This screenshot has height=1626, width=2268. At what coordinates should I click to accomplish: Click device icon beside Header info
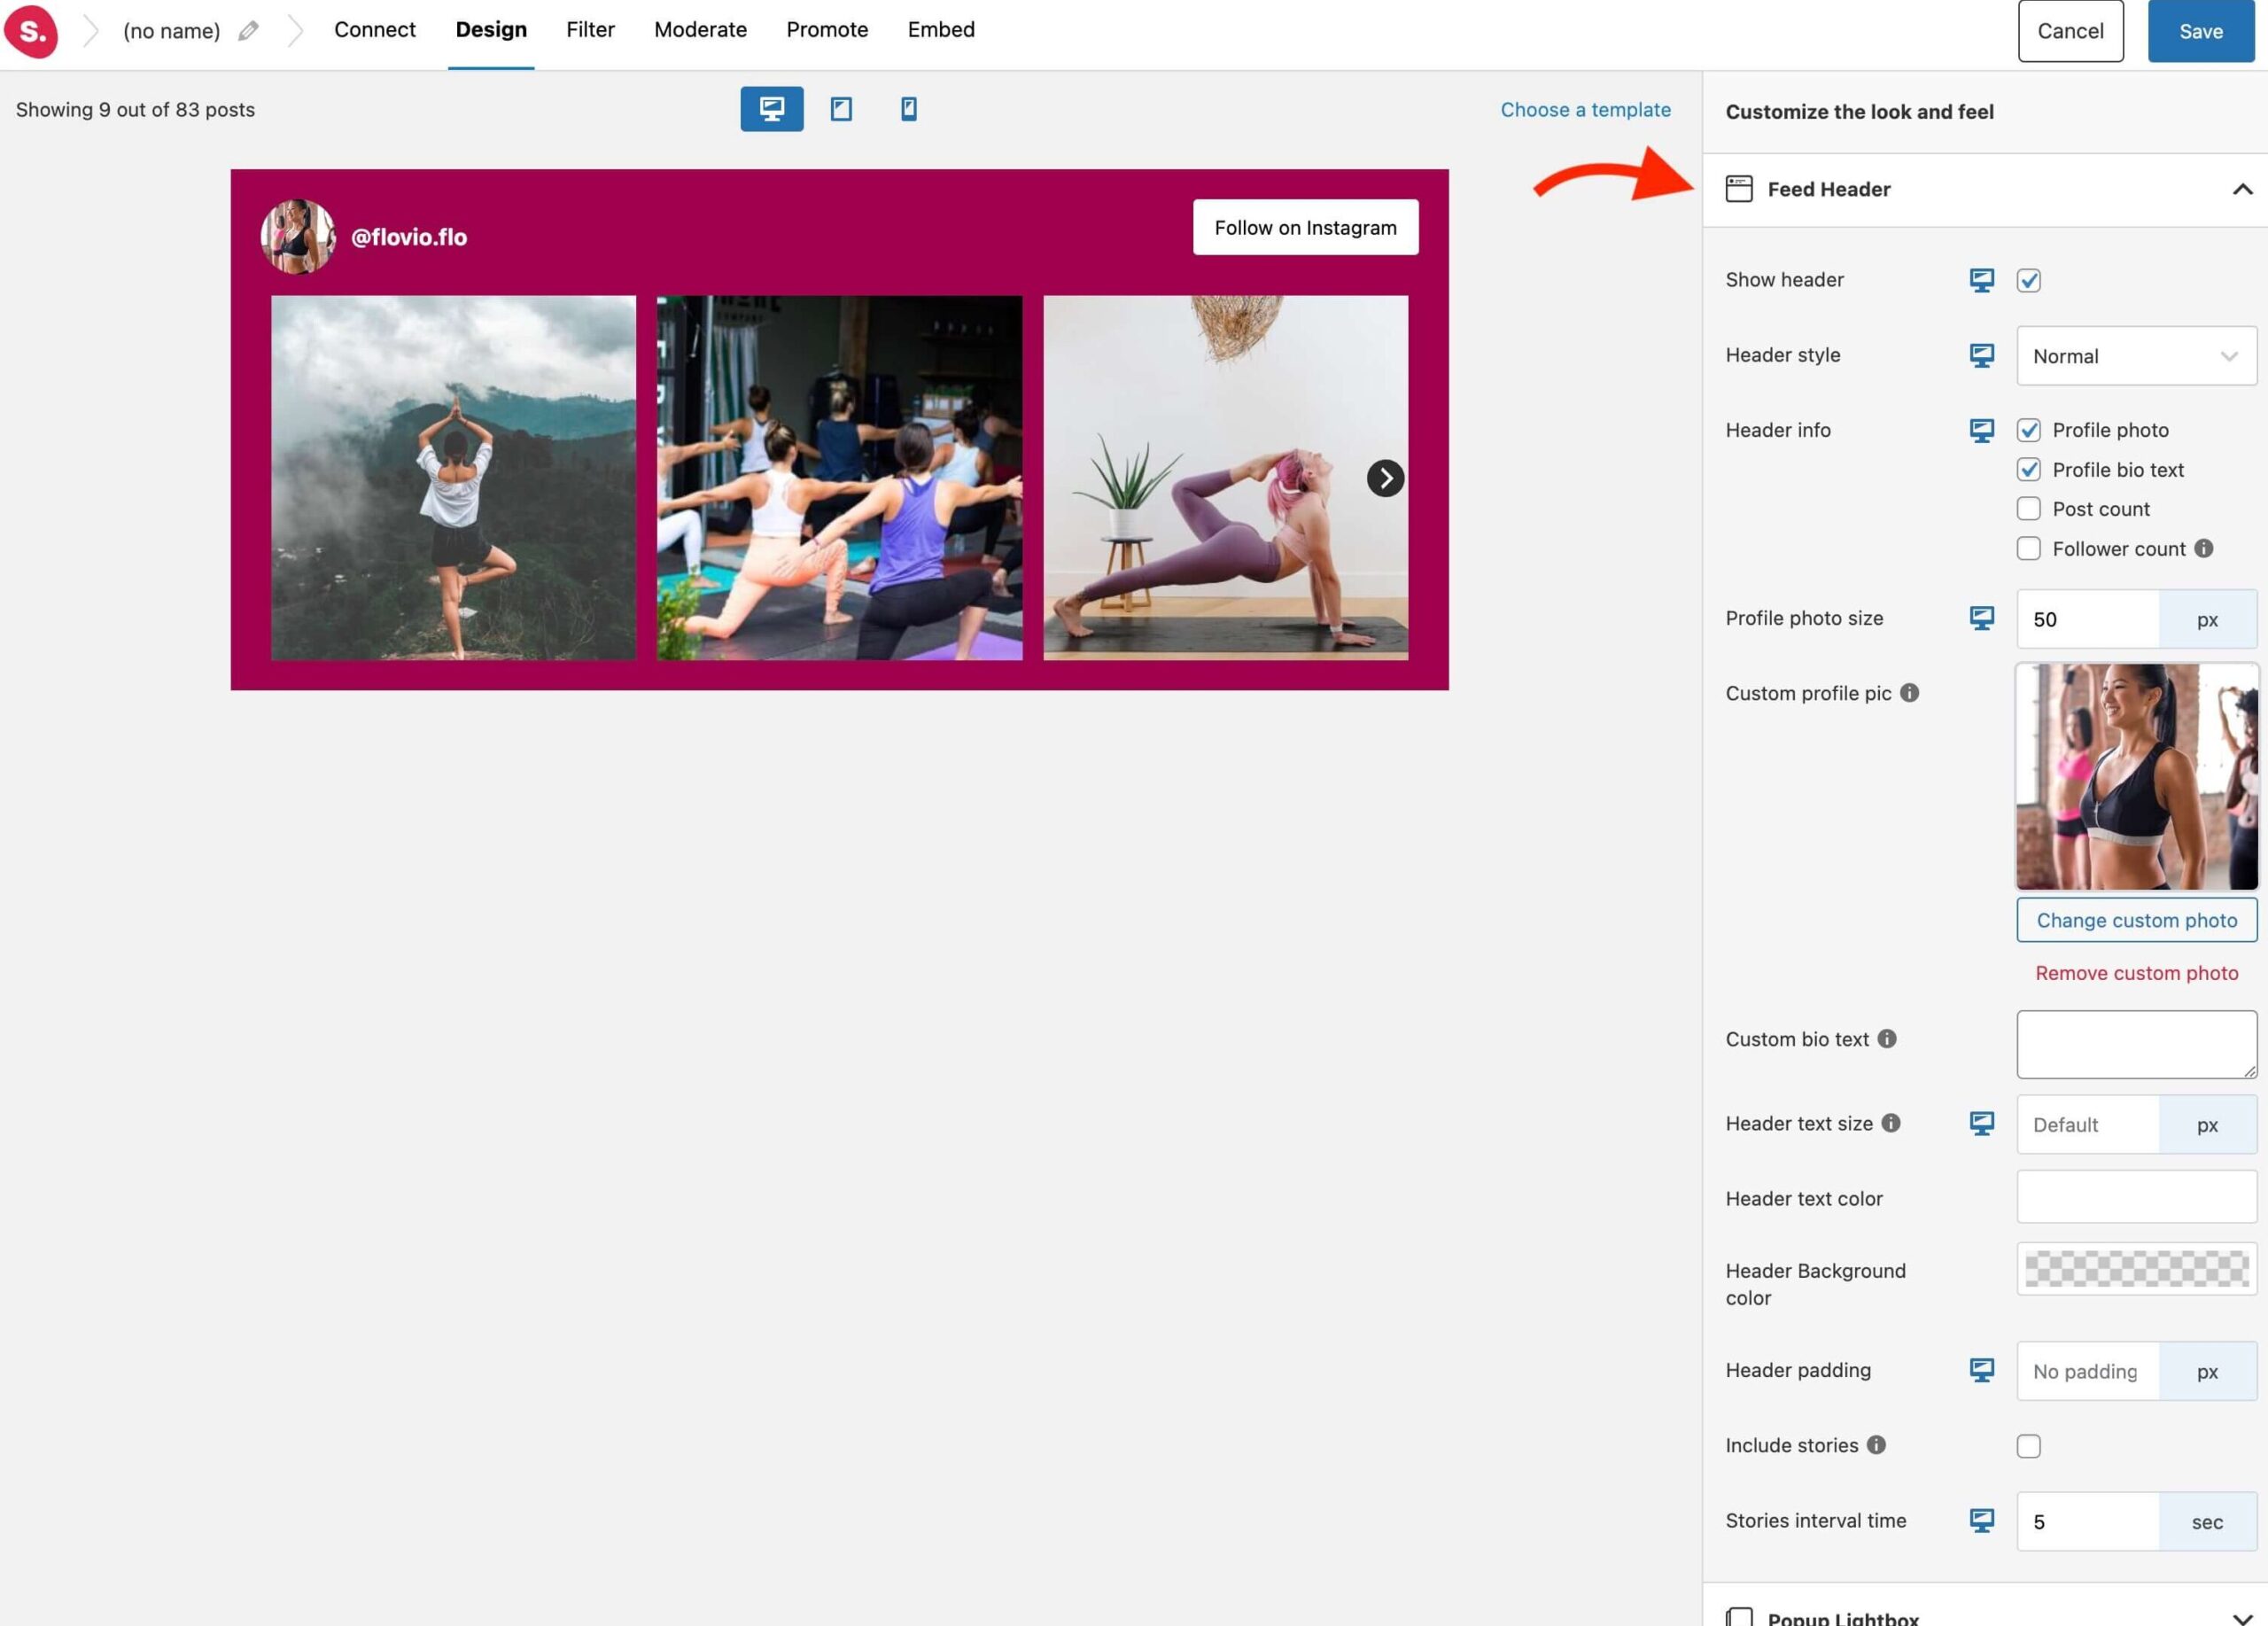tap(1981, 430)
